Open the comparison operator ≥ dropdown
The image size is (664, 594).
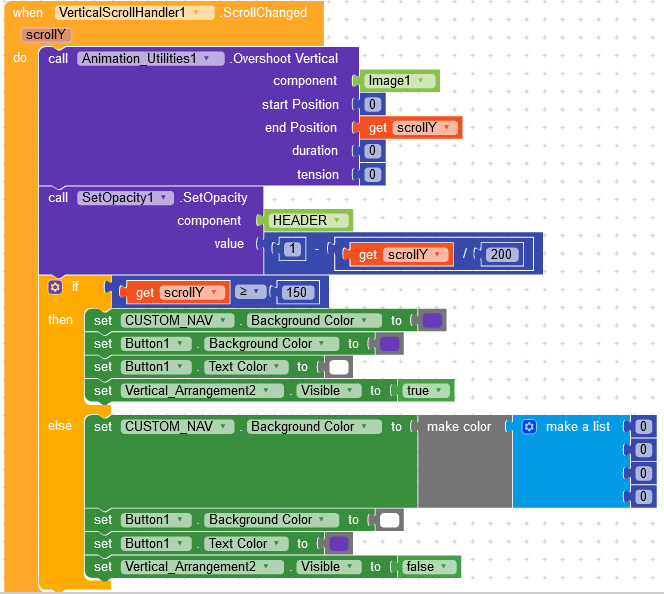[x=256, y=293]
